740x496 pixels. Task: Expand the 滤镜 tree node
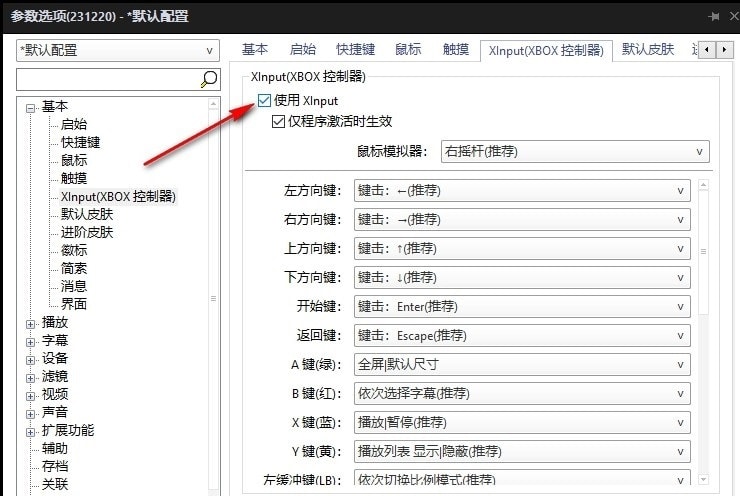pyautogui.click(x=31, y=378)
